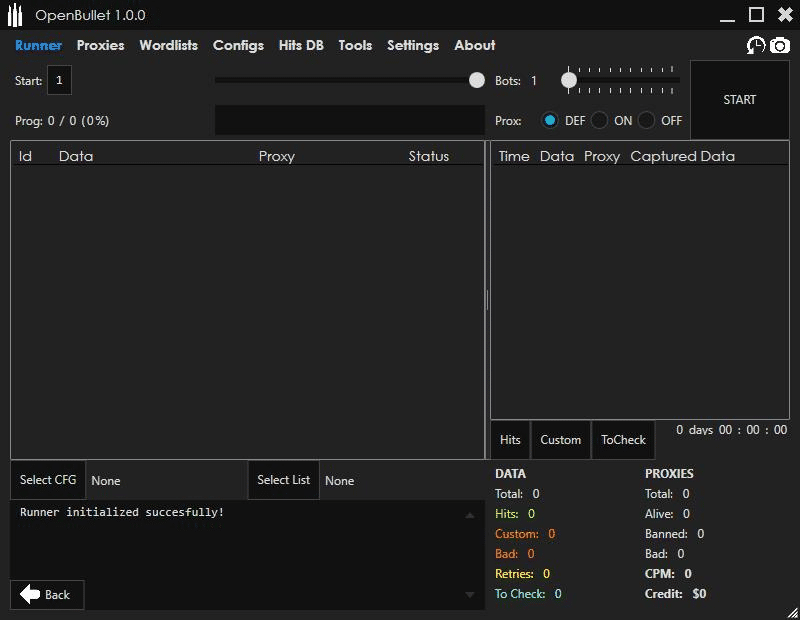The height and width of the screenshot is (620, 800).
Task: Minimize the OpenBullet window
Action: tap(727, 15)
